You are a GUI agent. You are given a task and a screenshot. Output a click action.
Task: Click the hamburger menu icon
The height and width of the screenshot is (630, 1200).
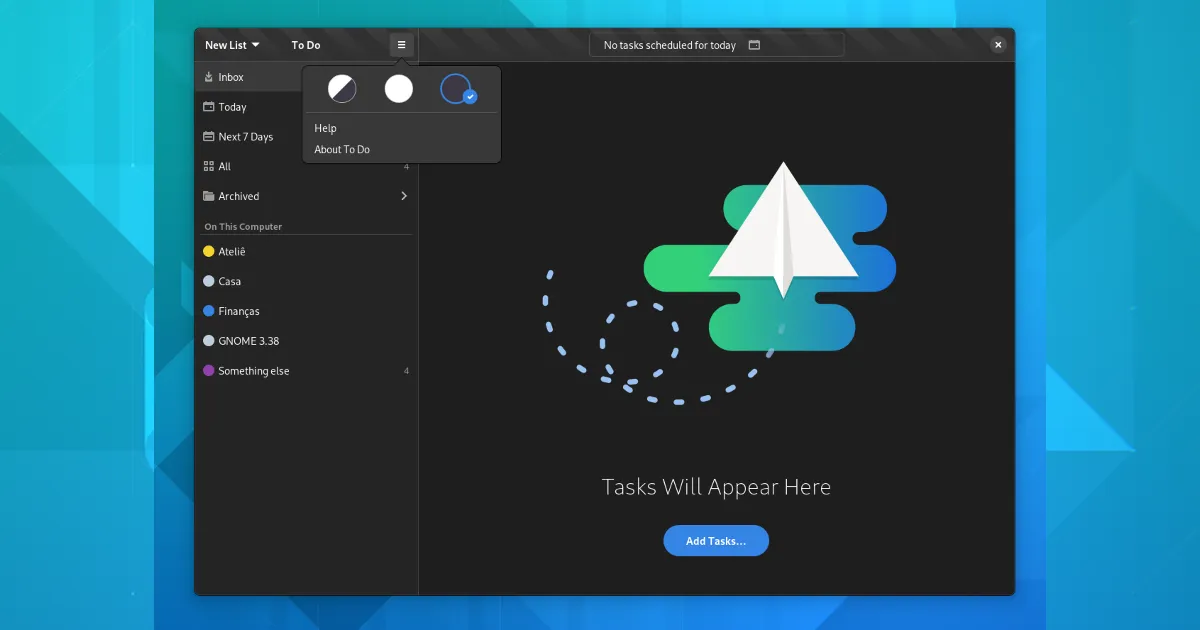pyautogui.click(x=401, y=45)
